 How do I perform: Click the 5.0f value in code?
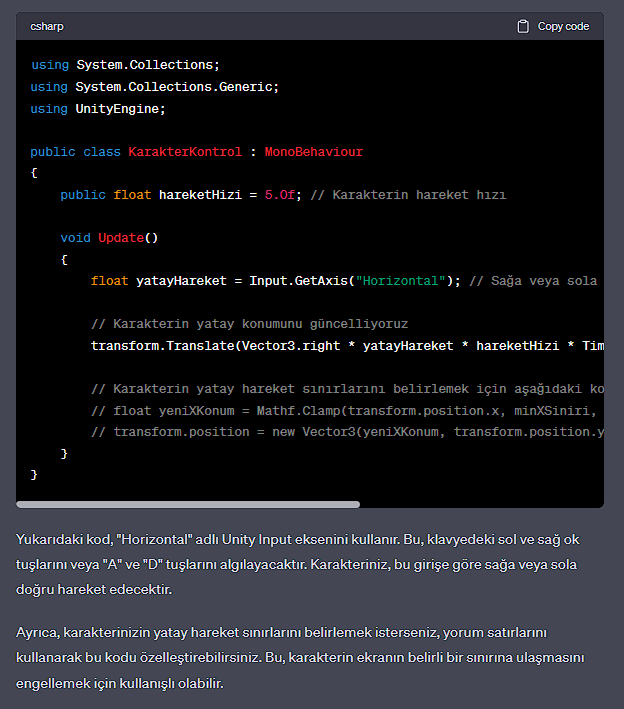click(x=280, y=195)
